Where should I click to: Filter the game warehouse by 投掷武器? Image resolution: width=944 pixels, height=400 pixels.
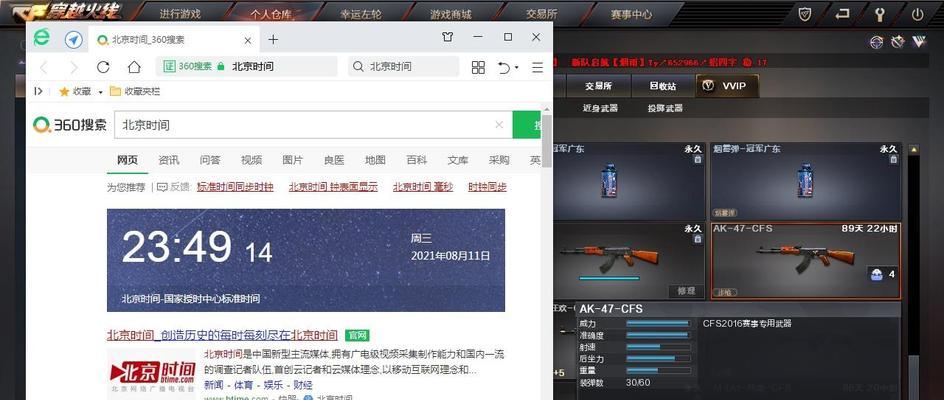tap(665, 108)
